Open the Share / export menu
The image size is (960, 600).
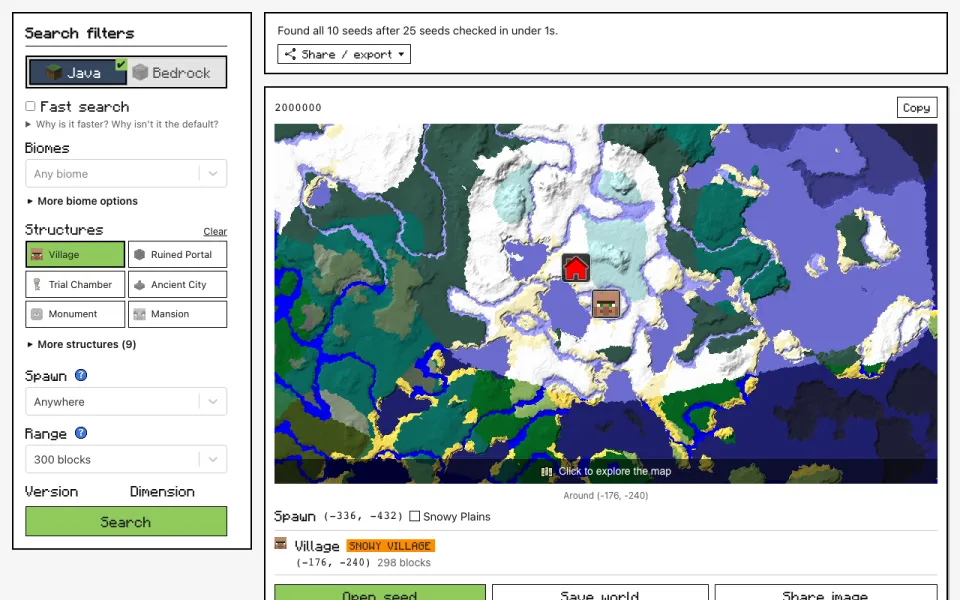click(344, 54)
